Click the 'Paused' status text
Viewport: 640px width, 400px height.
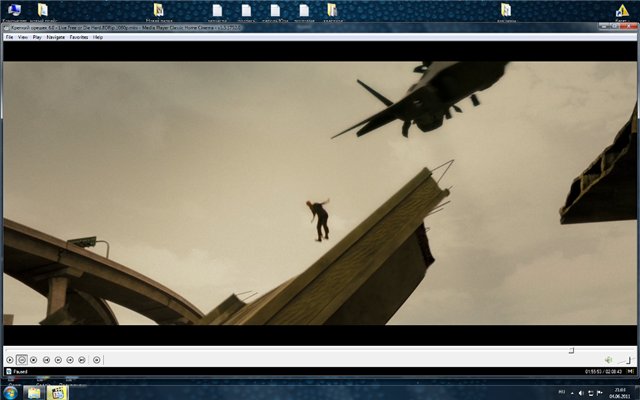pyautogui.click(x=20, y=371)
